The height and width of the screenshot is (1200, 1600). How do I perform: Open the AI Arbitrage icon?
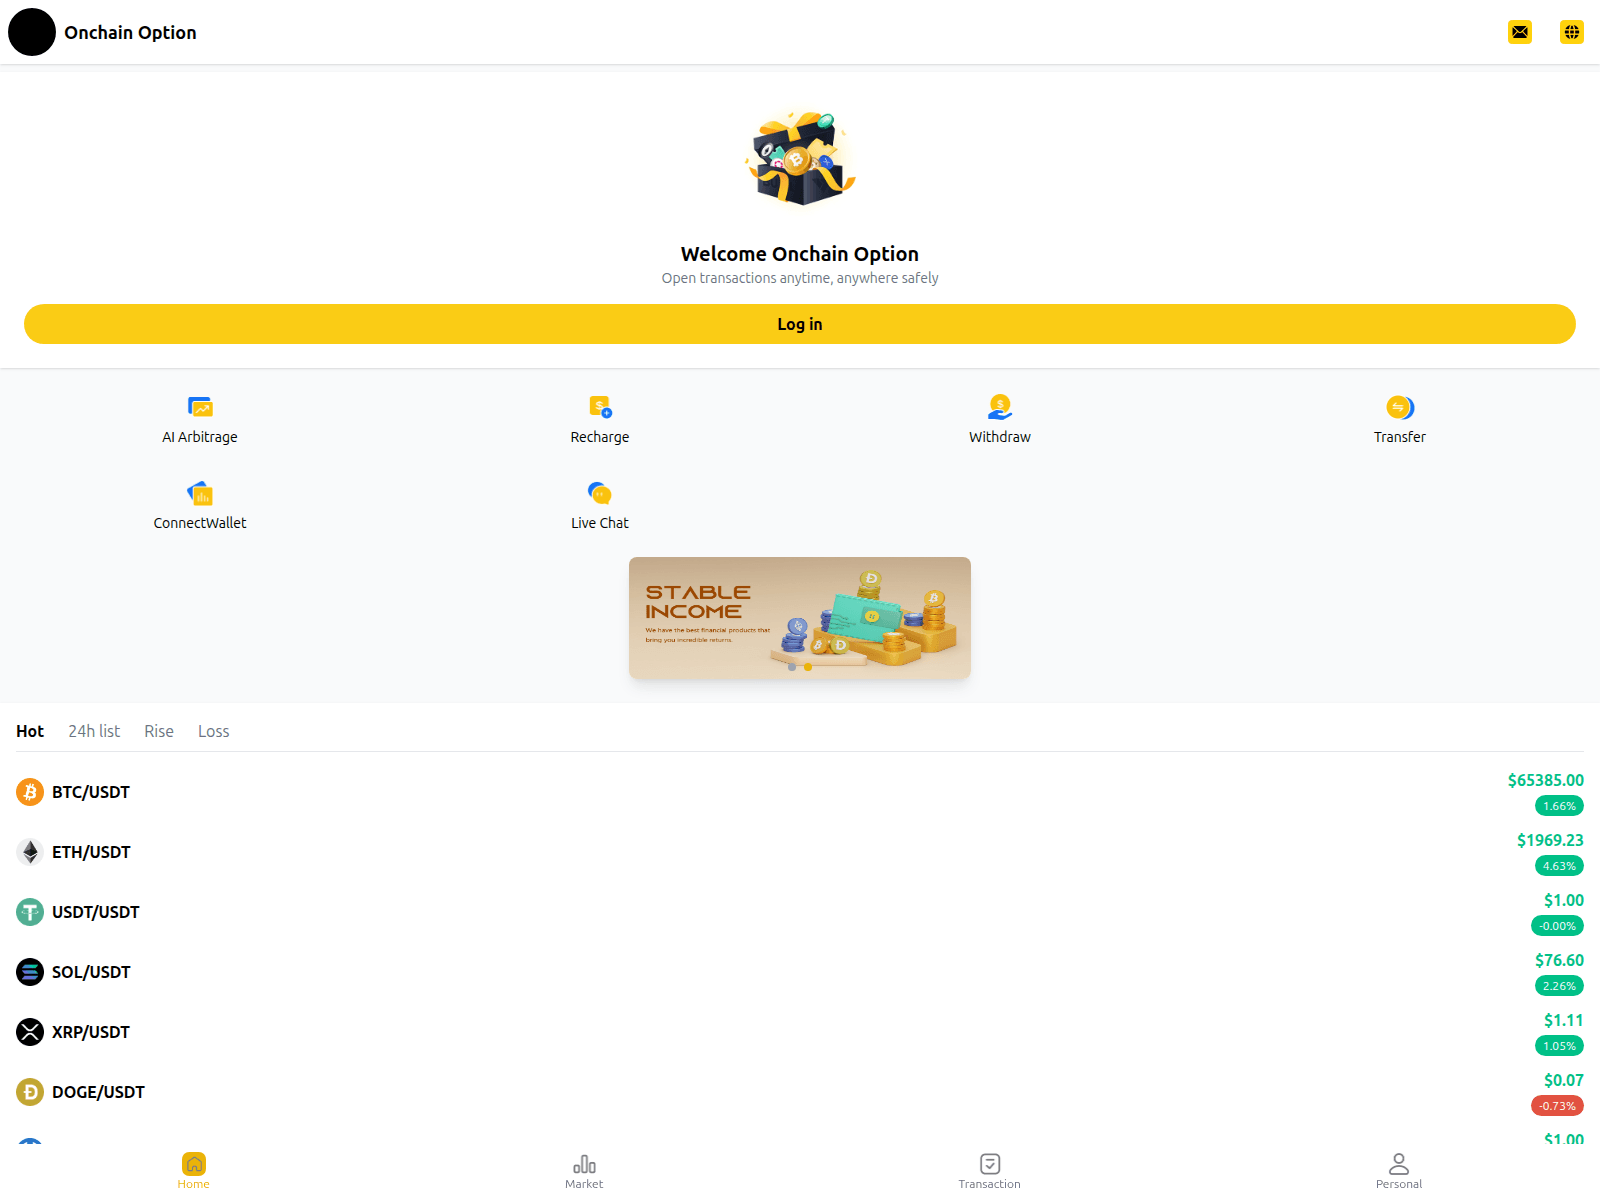point(200,407)
